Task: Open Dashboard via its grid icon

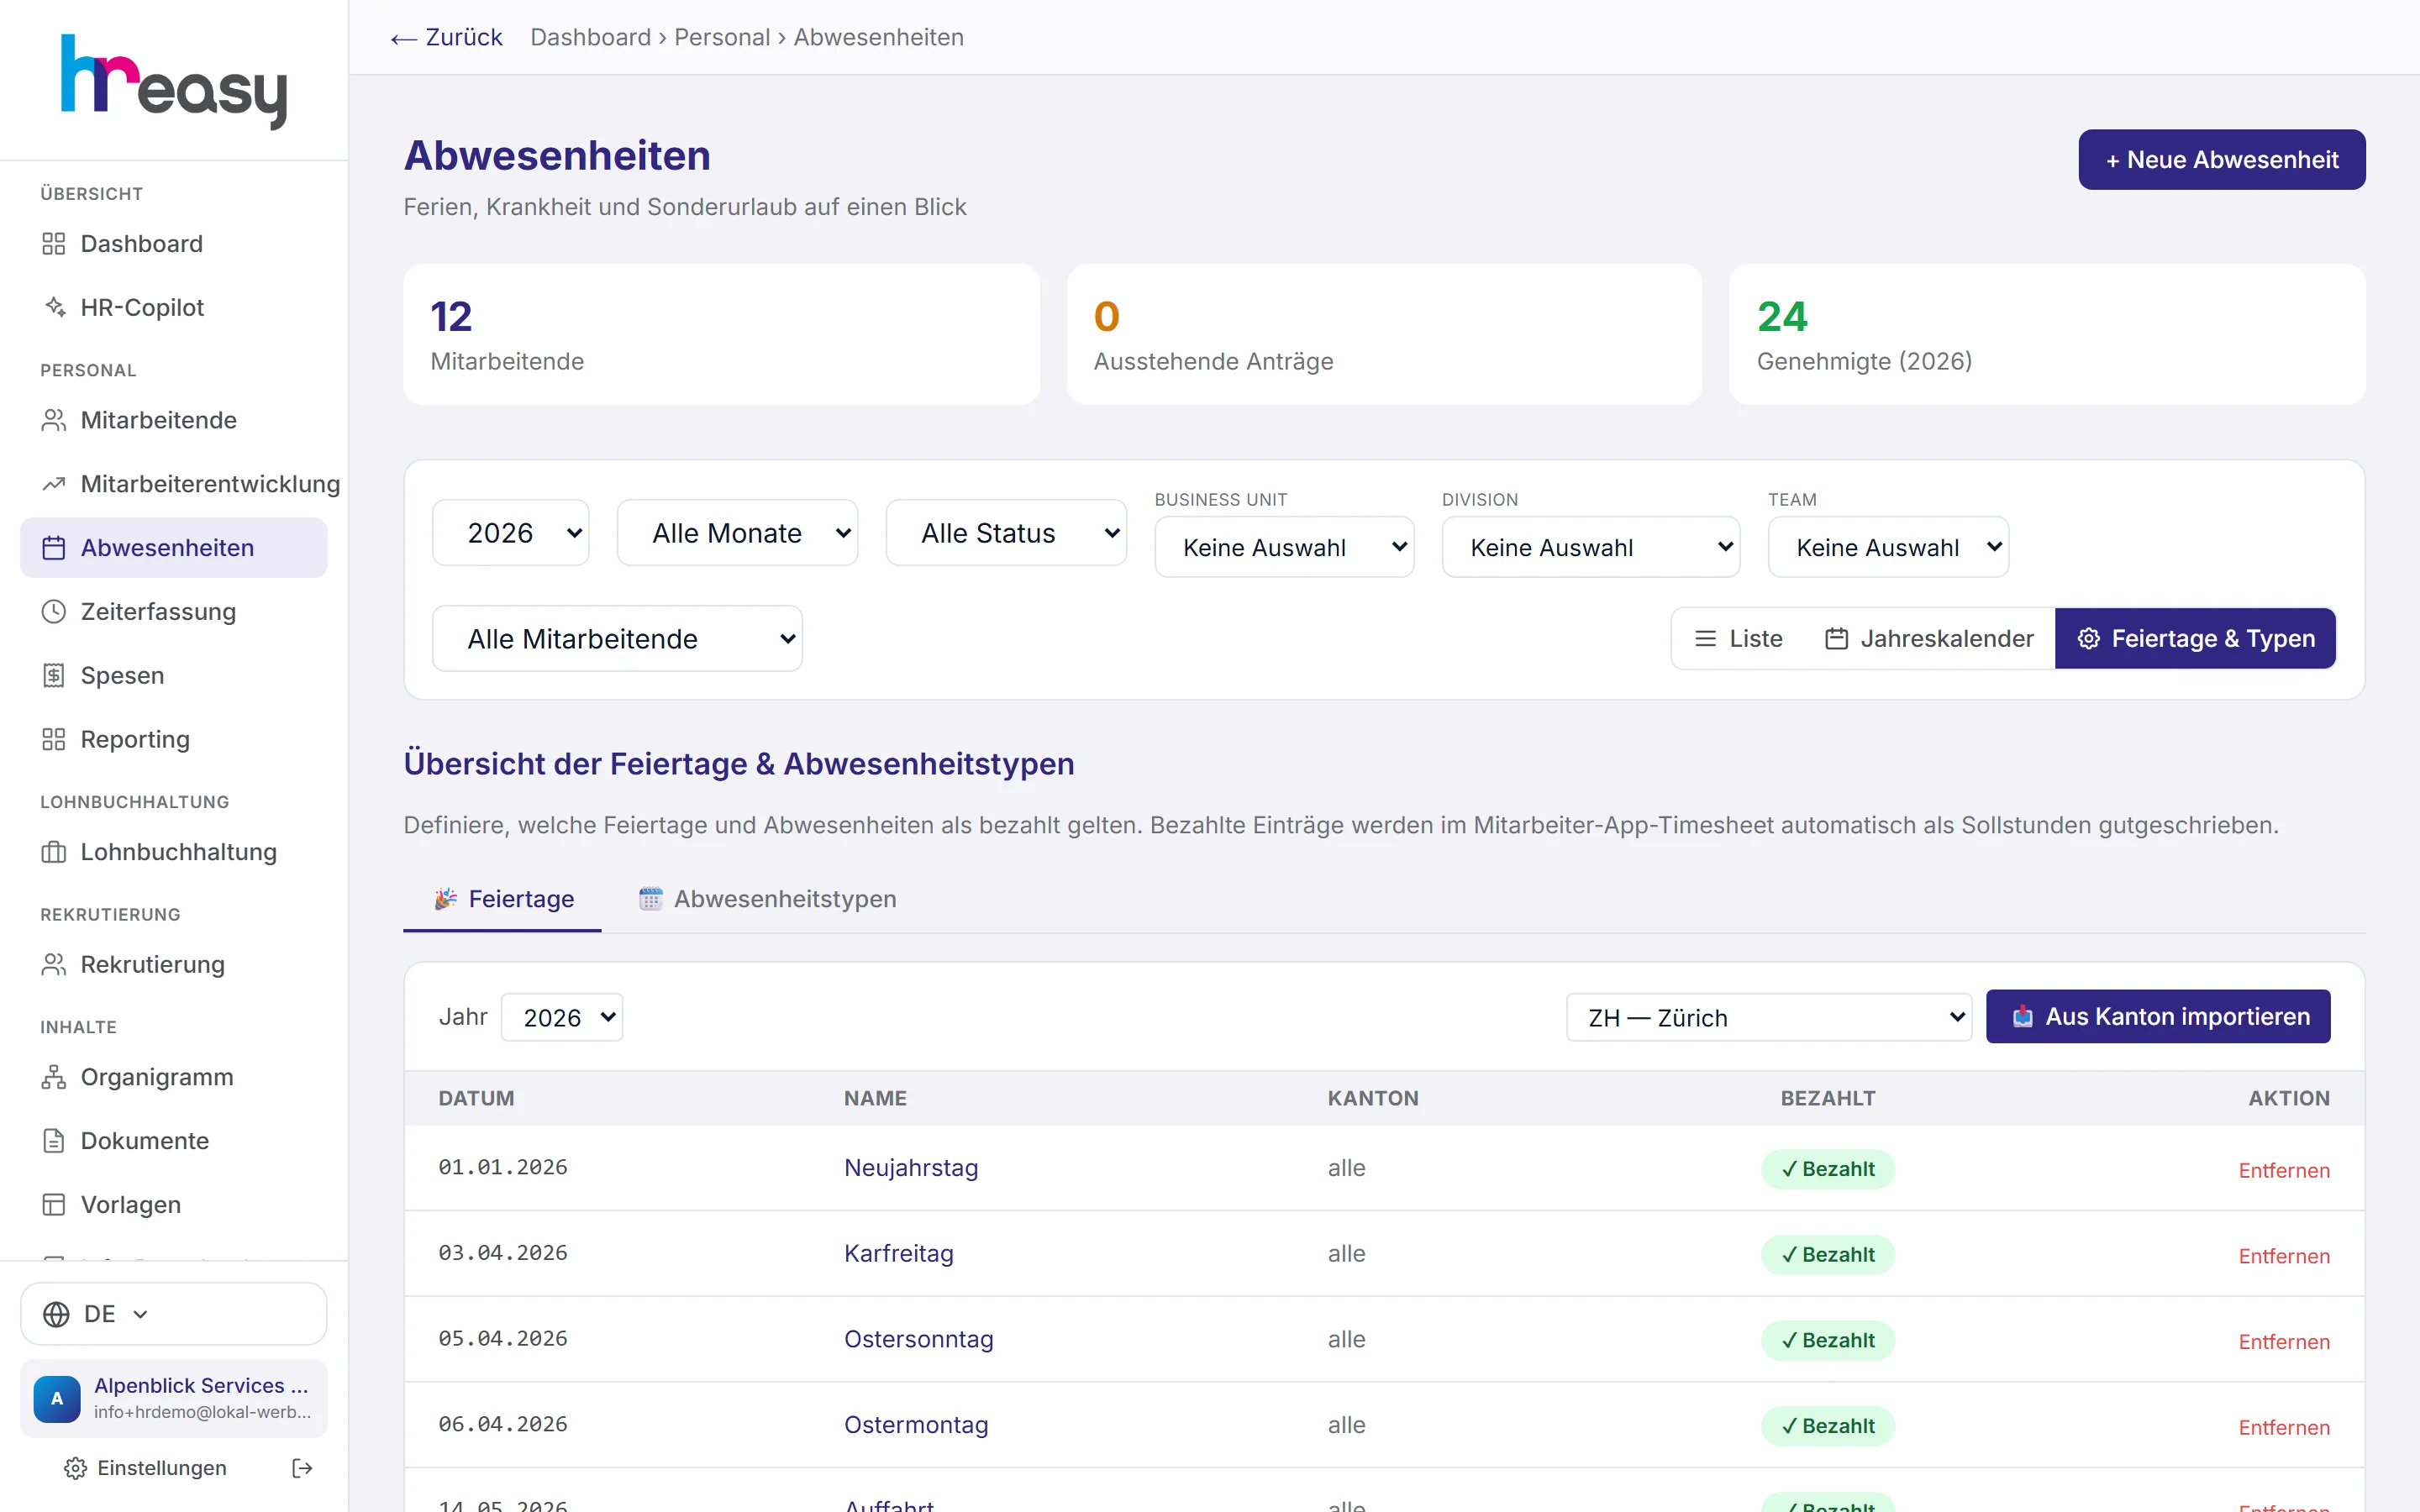Action: pyautogui.click(x=54, y=244)
